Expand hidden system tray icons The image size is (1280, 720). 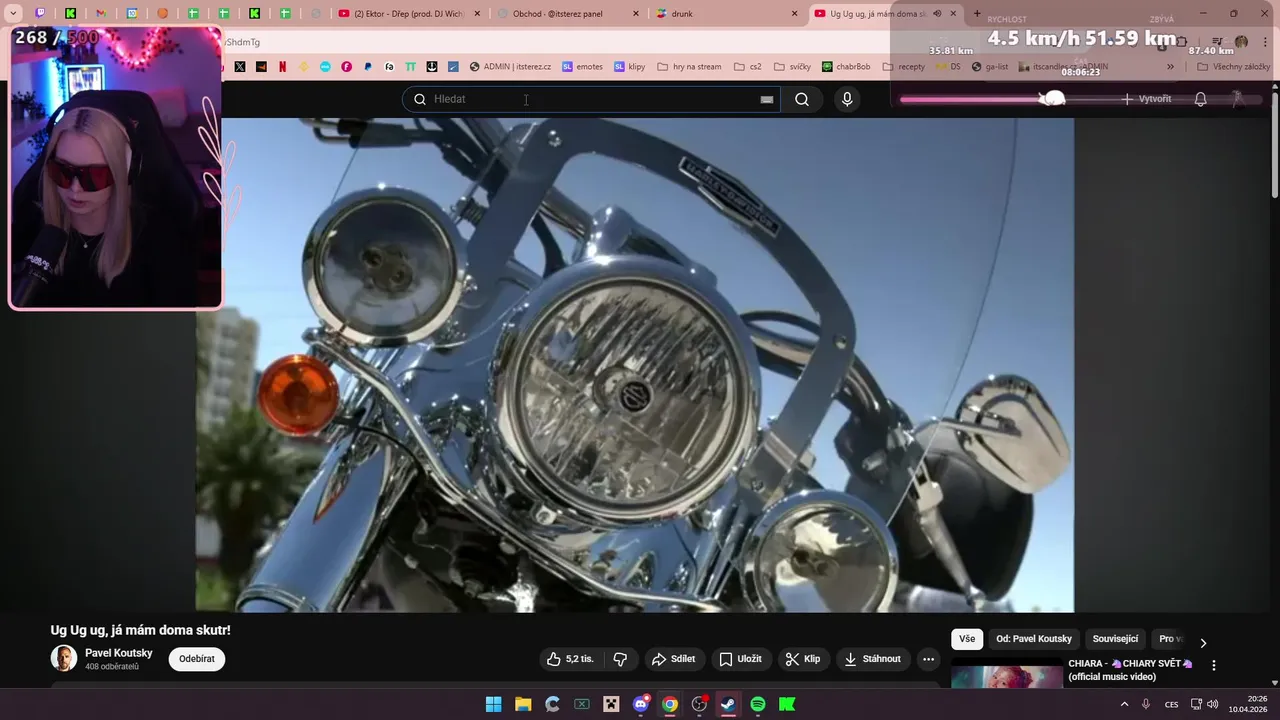[1124, 704]
